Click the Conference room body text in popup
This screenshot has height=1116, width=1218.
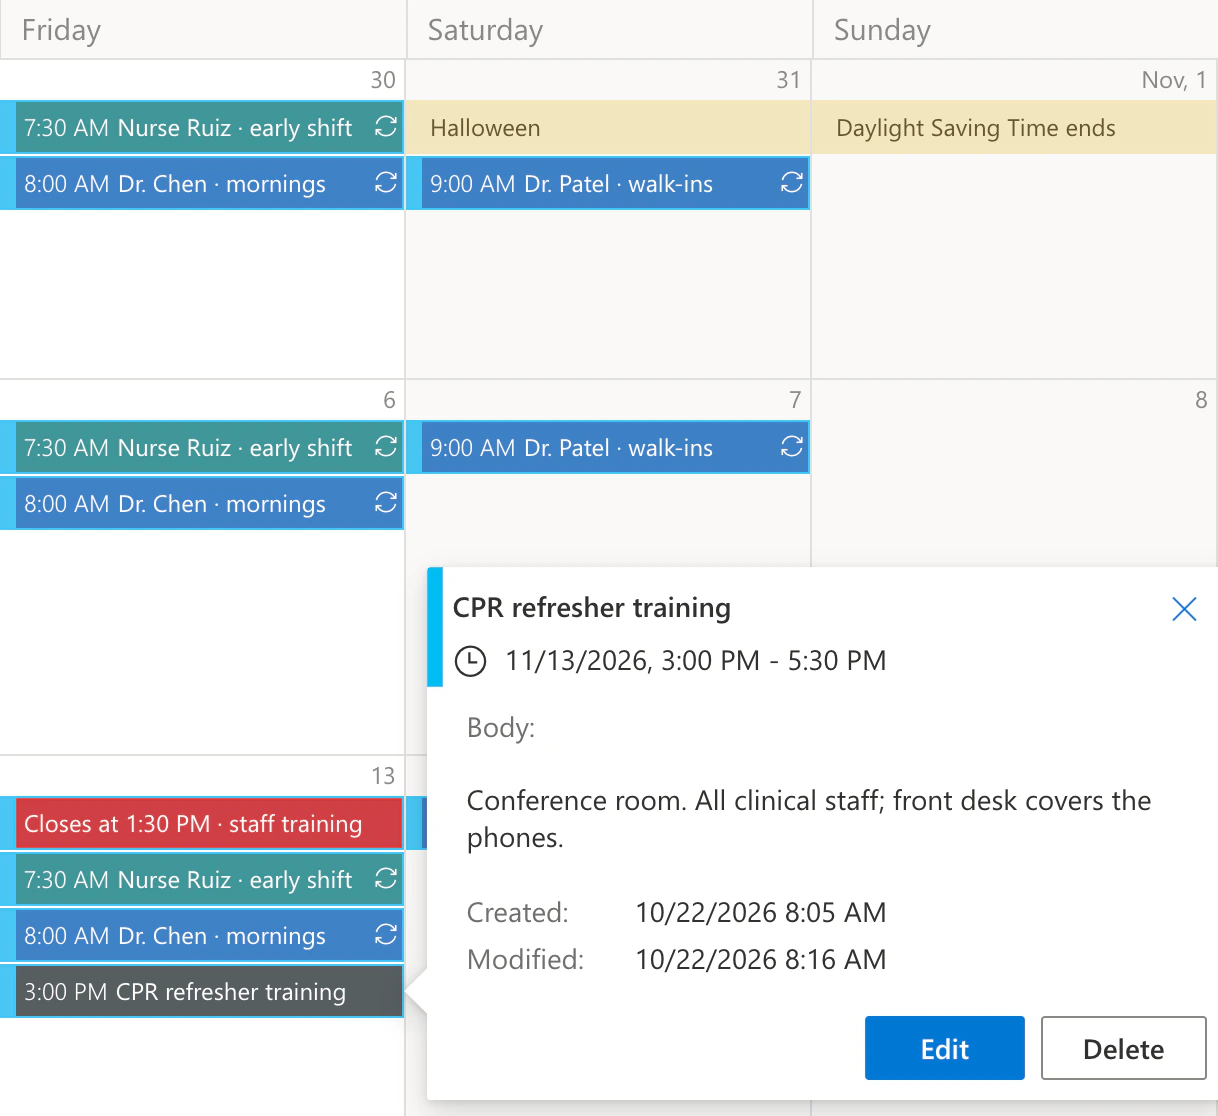coord(809,819)
